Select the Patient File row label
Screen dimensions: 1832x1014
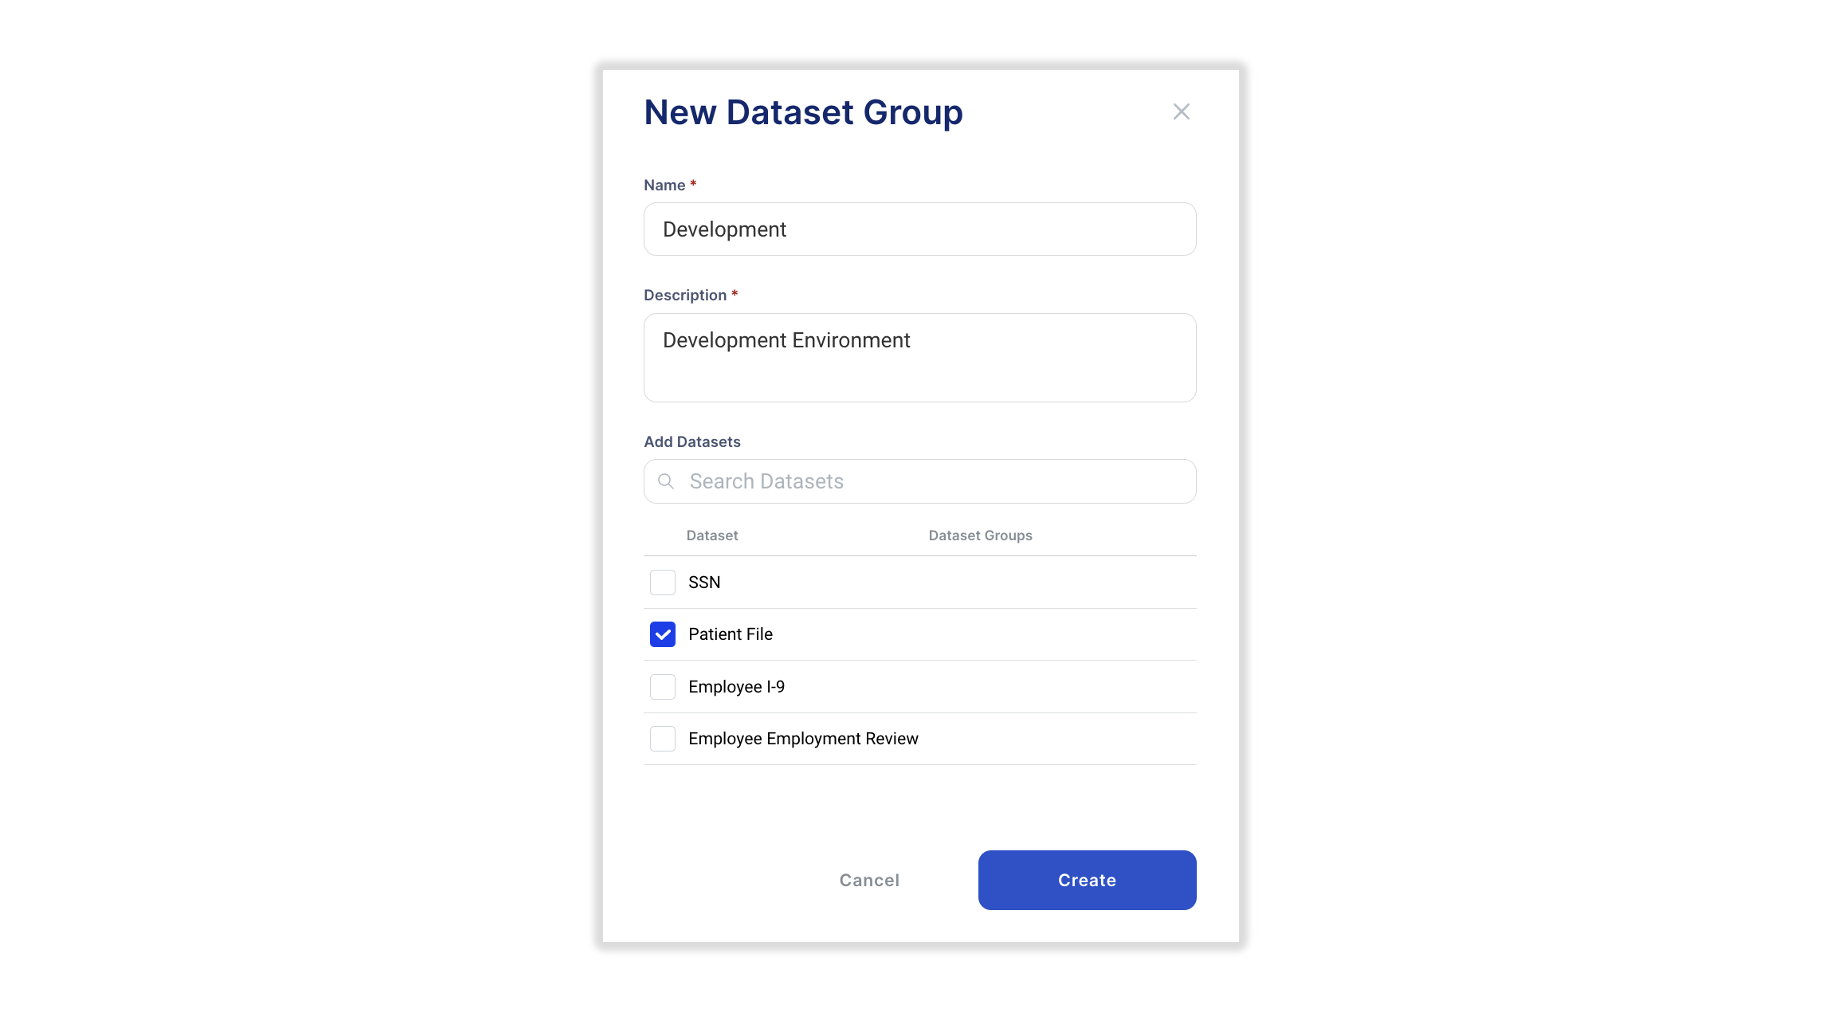tap(730, 634)
